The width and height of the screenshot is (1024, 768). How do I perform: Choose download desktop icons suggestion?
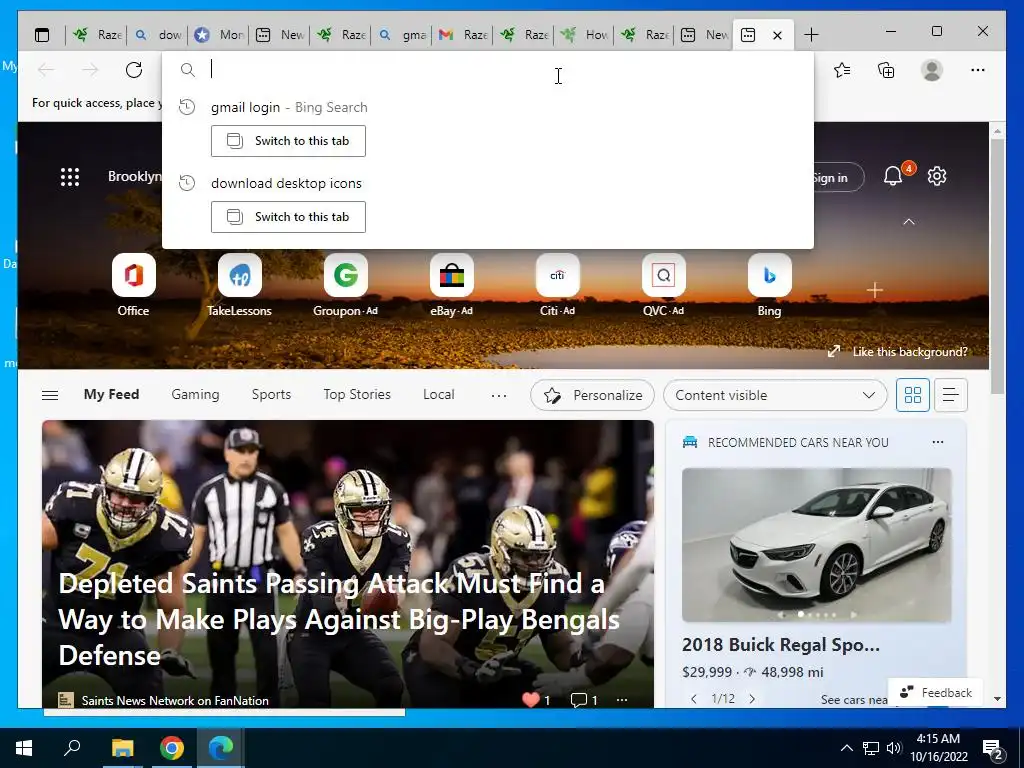(x=286, y=183)
